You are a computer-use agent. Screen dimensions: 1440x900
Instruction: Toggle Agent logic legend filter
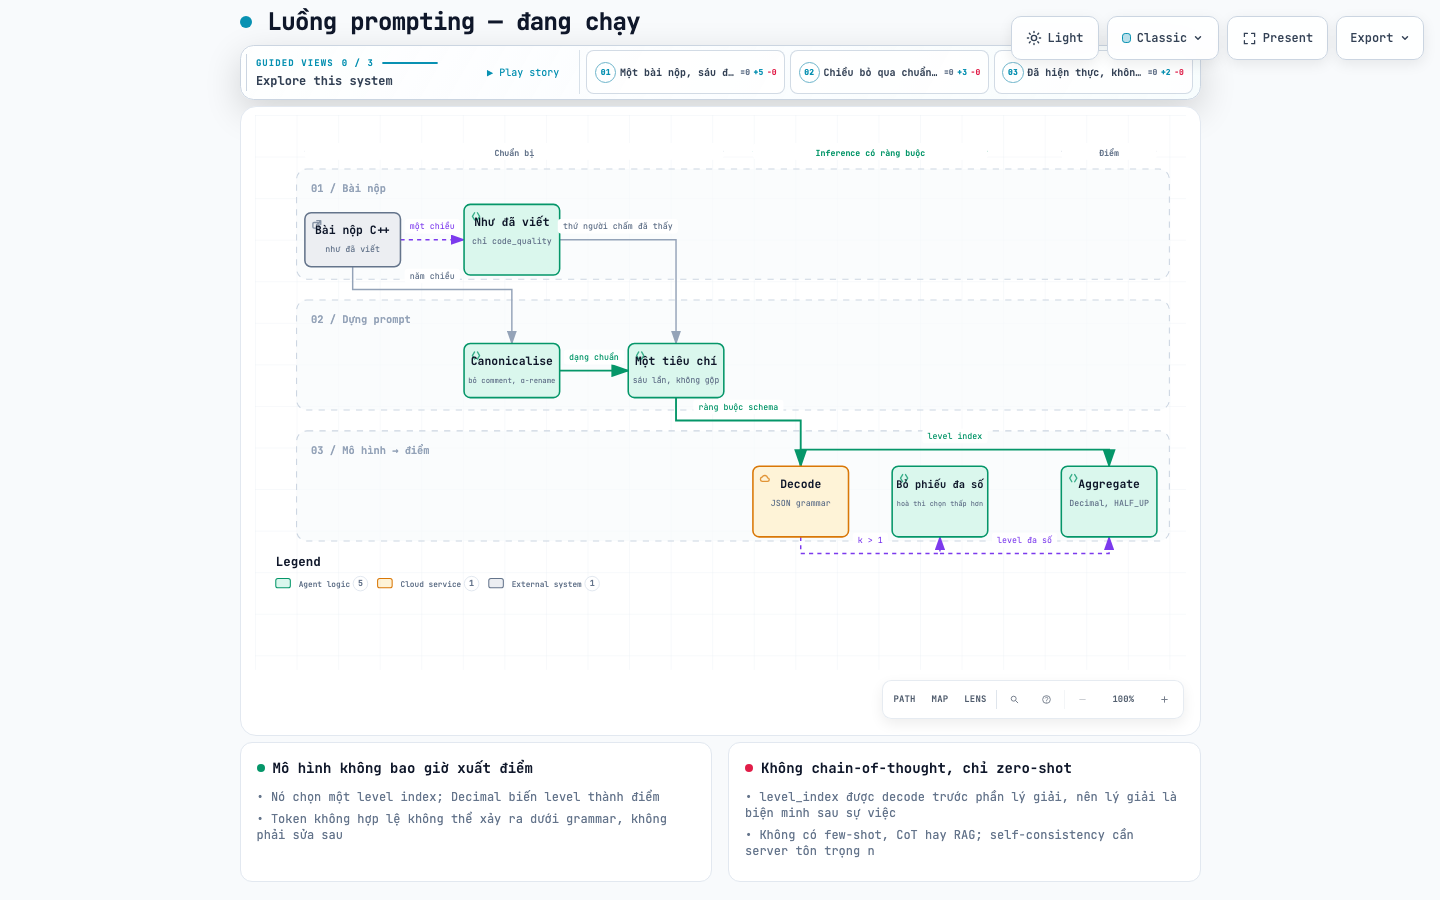(x=321, y=584)
